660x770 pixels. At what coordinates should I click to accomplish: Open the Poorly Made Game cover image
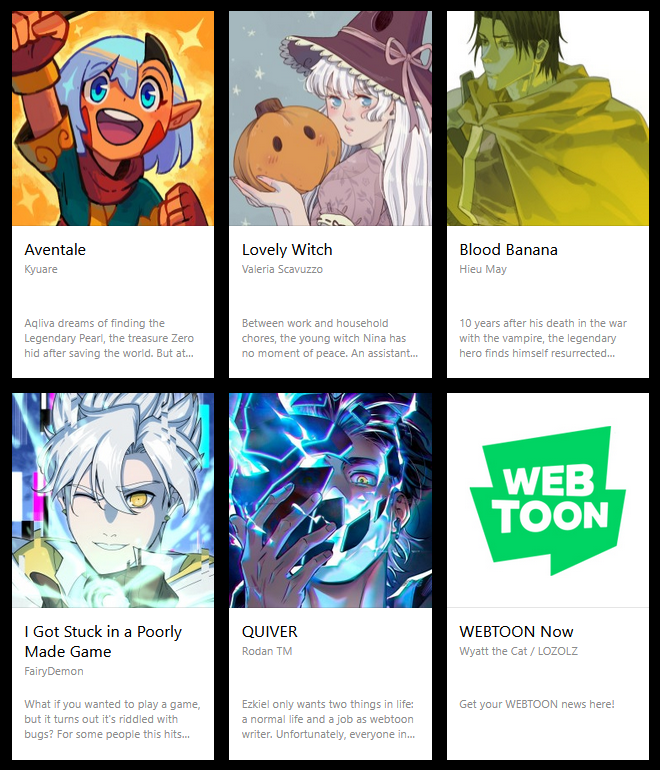pyautogui.click(x=113, y=500)
